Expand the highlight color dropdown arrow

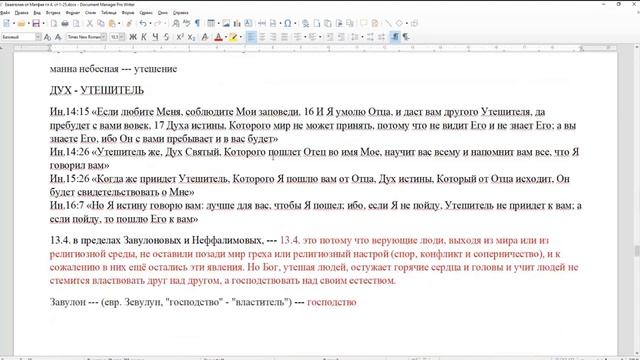[x=240, y=37]
